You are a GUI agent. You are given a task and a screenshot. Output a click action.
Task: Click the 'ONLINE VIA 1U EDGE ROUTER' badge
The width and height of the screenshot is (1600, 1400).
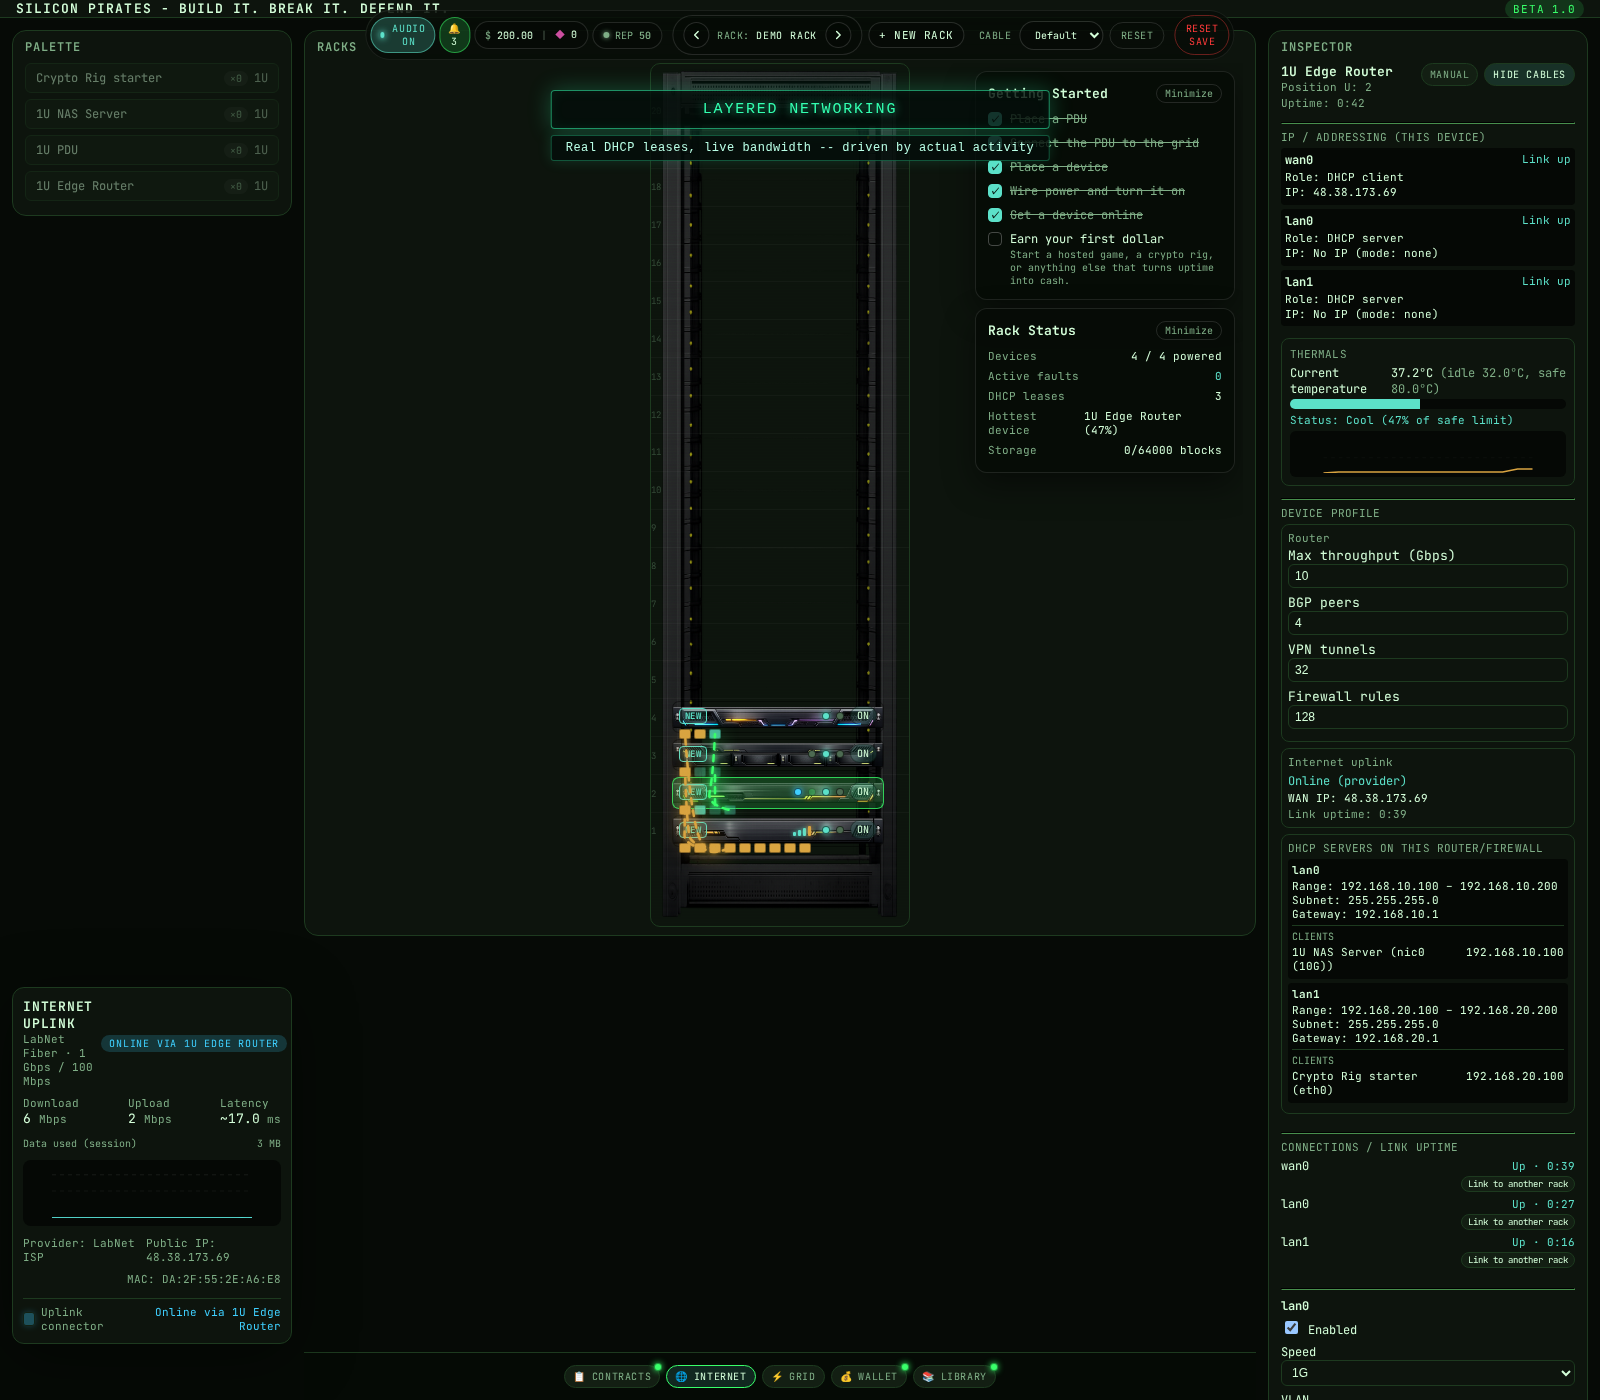click(x=194, y=1044)
